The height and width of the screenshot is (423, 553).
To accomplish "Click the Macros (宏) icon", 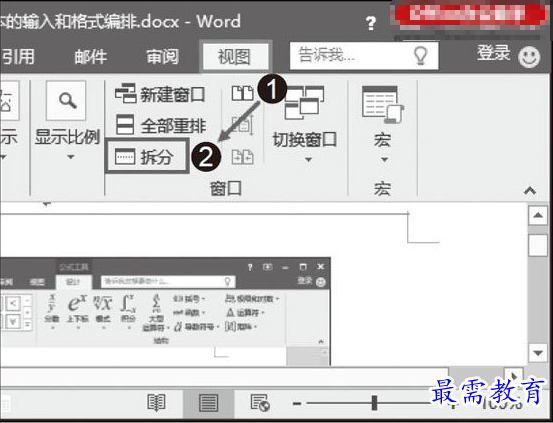I will tap(383, 104).
